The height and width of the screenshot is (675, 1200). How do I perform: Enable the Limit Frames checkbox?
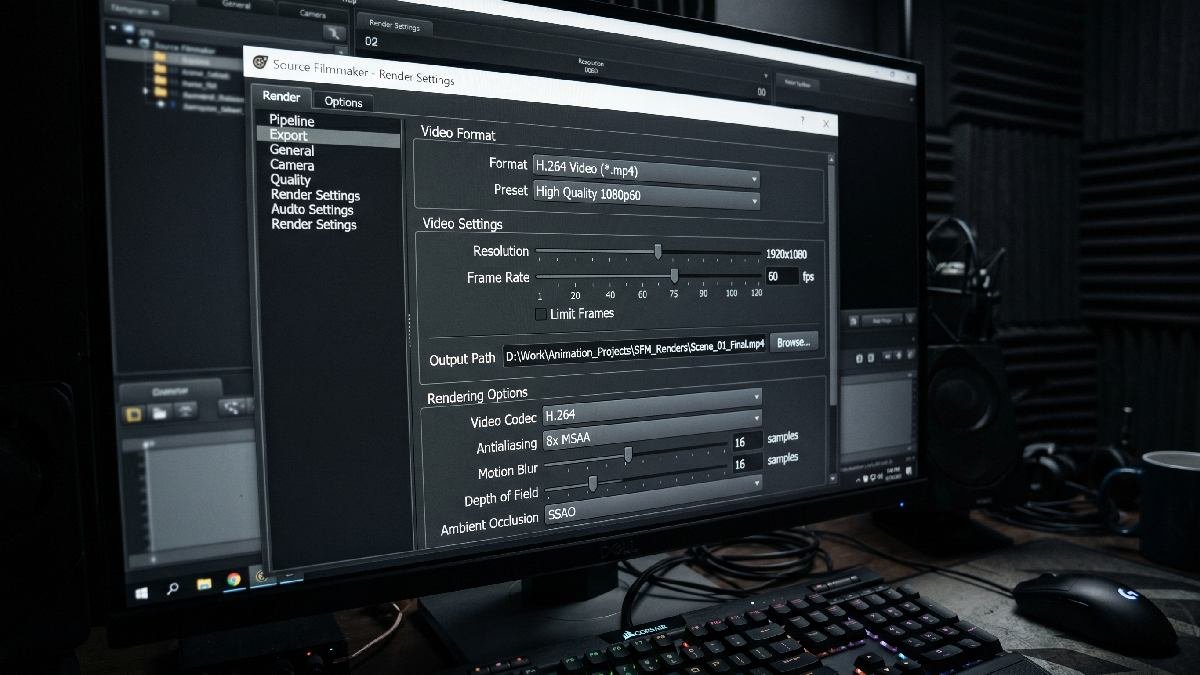[x=541, y=314]
